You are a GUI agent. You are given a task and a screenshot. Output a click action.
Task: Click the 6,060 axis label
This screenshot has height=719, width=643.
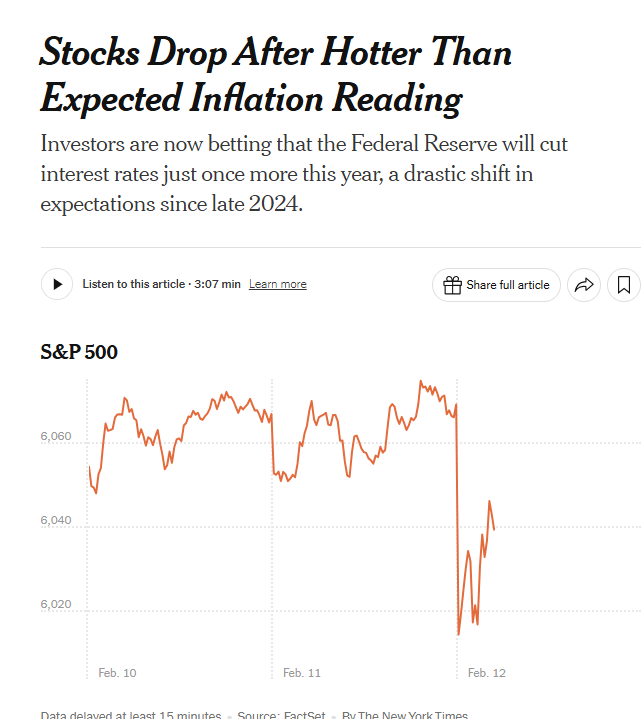(x=58, y=438)
